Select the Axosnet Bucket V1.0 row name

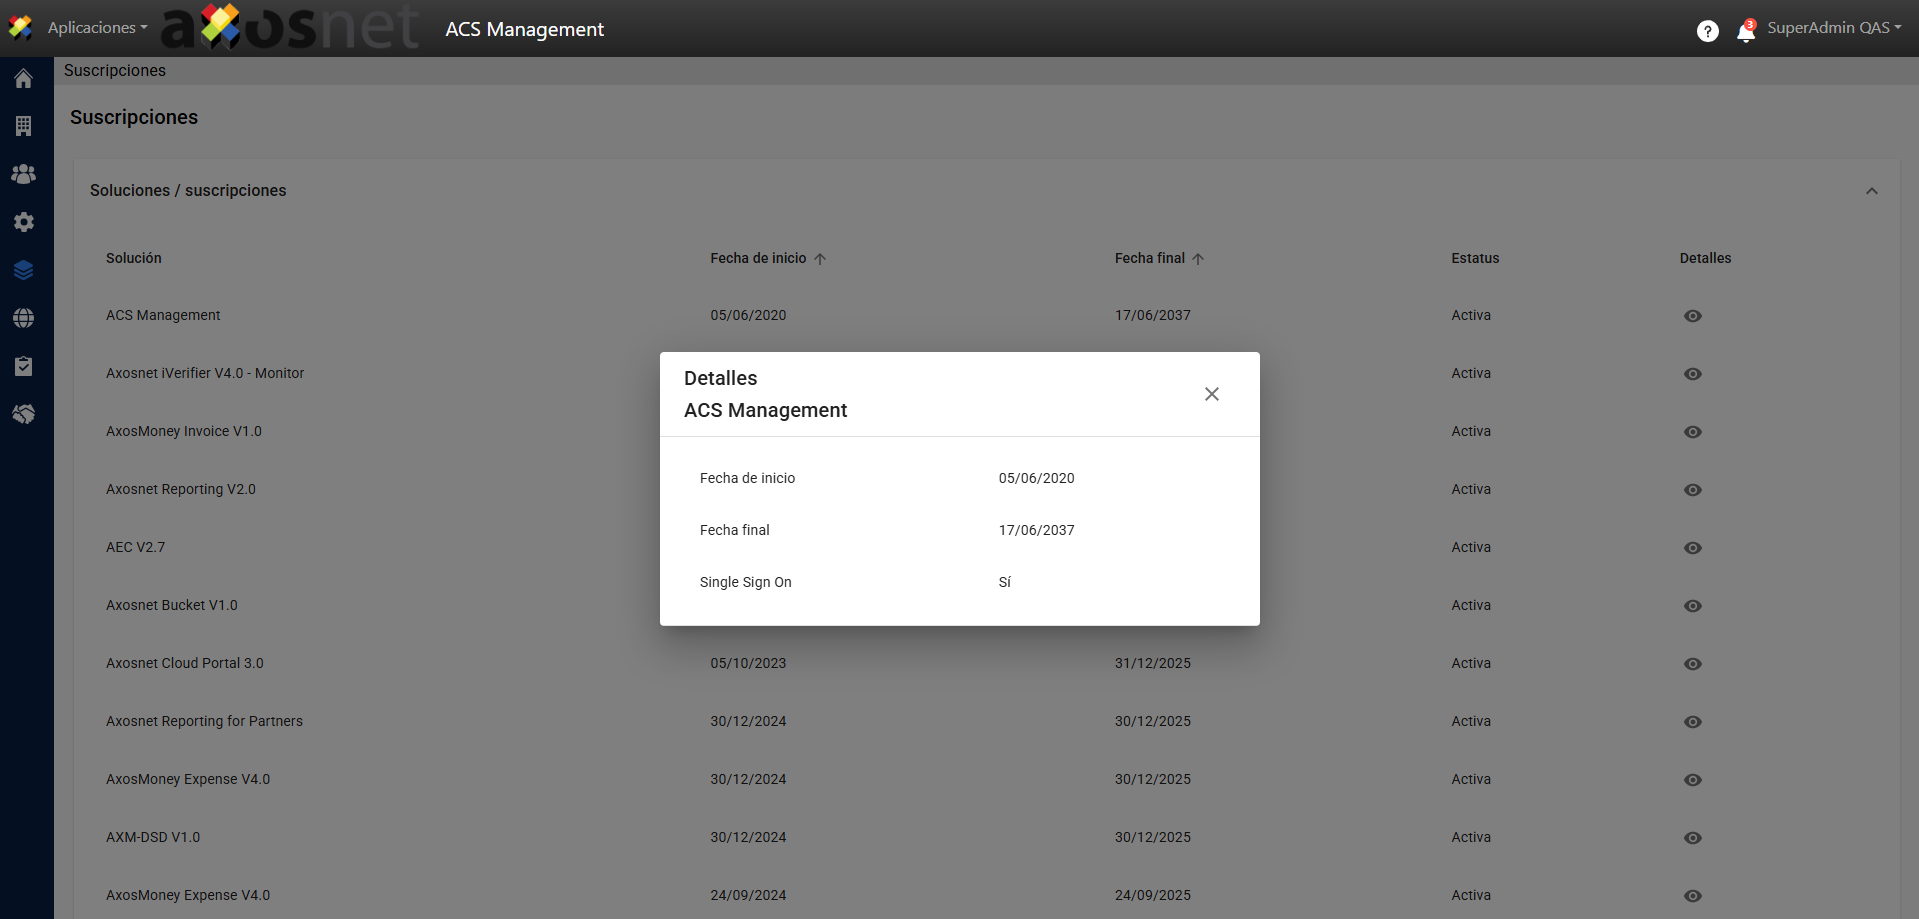tap(172, 605)
